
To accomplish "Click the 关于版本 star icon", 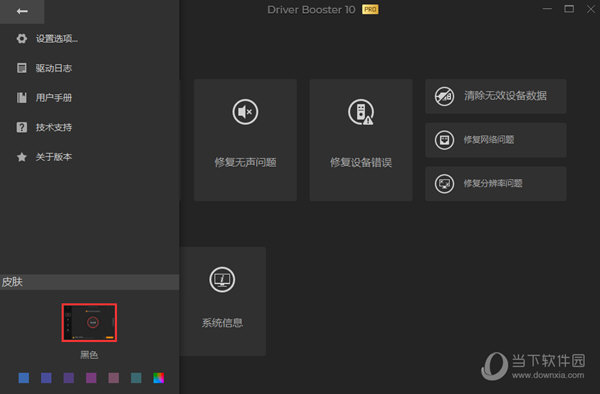I will point(22,157).
